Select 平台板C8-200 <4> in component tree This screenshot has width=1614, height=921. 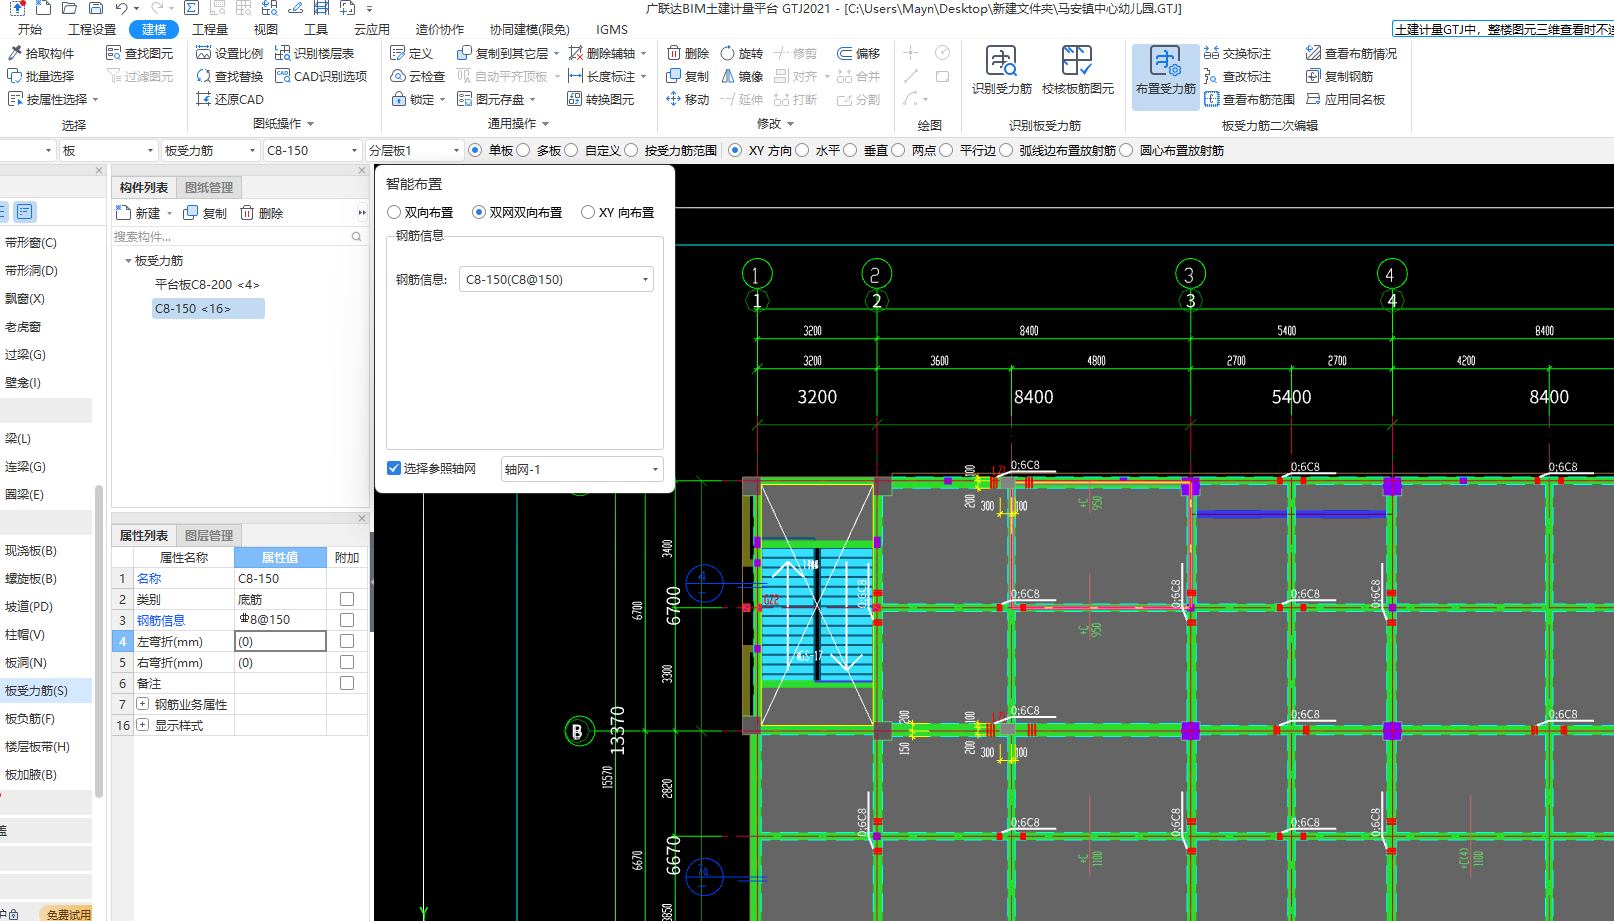point(207,284)
